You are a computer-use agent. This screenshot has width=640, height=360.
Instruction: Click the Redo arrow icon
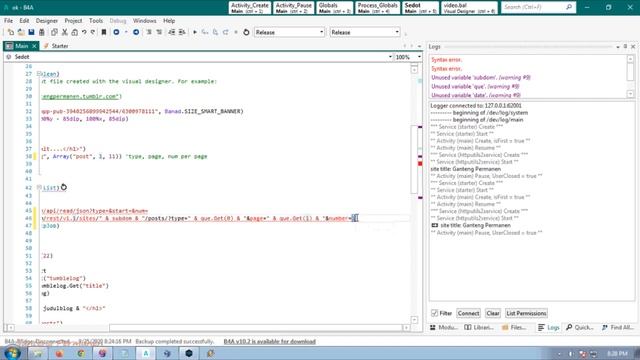tap(93, 32)
